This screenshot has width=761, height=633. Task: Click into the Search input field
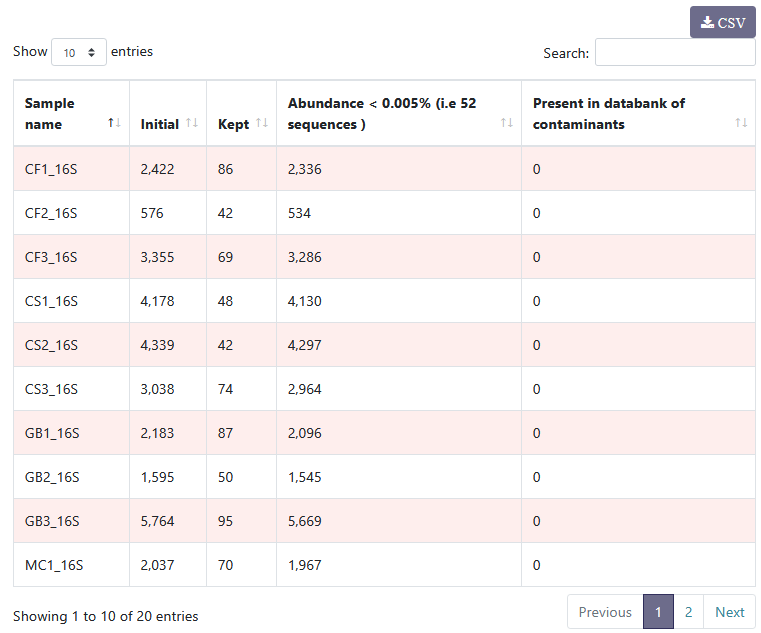(674, 52)
